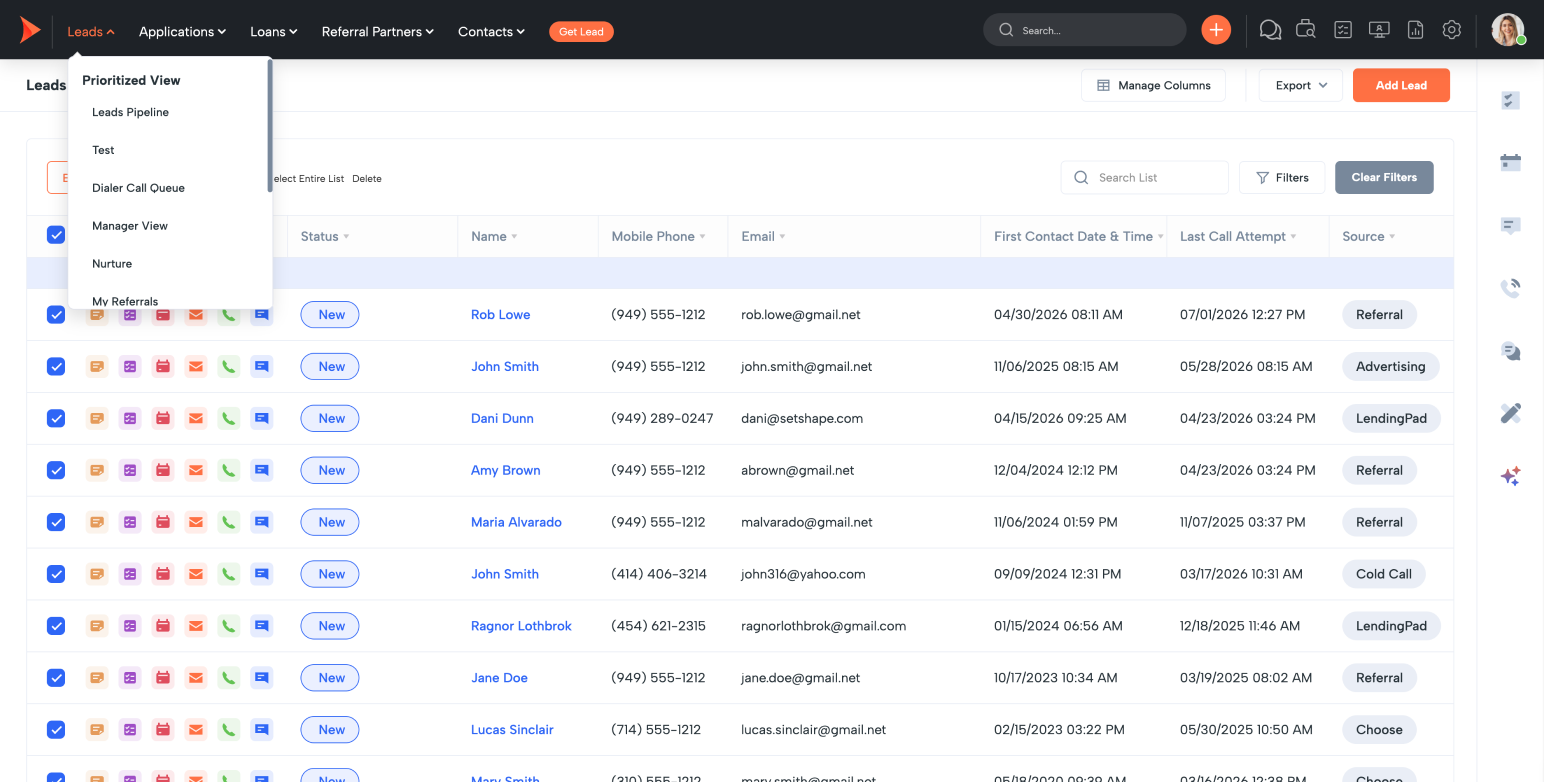1544x782 pixels.
Task: Uncheck Lucas Sinclair's row checkbox
Action: [56, 730]
